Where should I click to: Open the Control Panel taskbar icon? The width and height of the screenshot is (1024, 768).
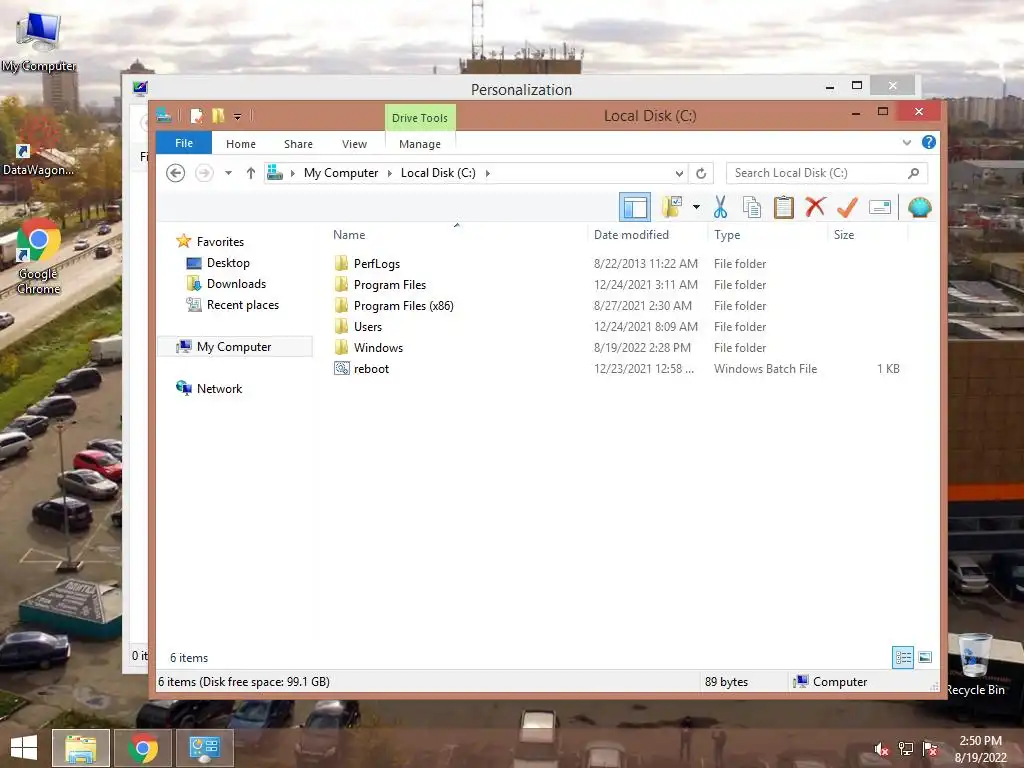pos(205,748)
